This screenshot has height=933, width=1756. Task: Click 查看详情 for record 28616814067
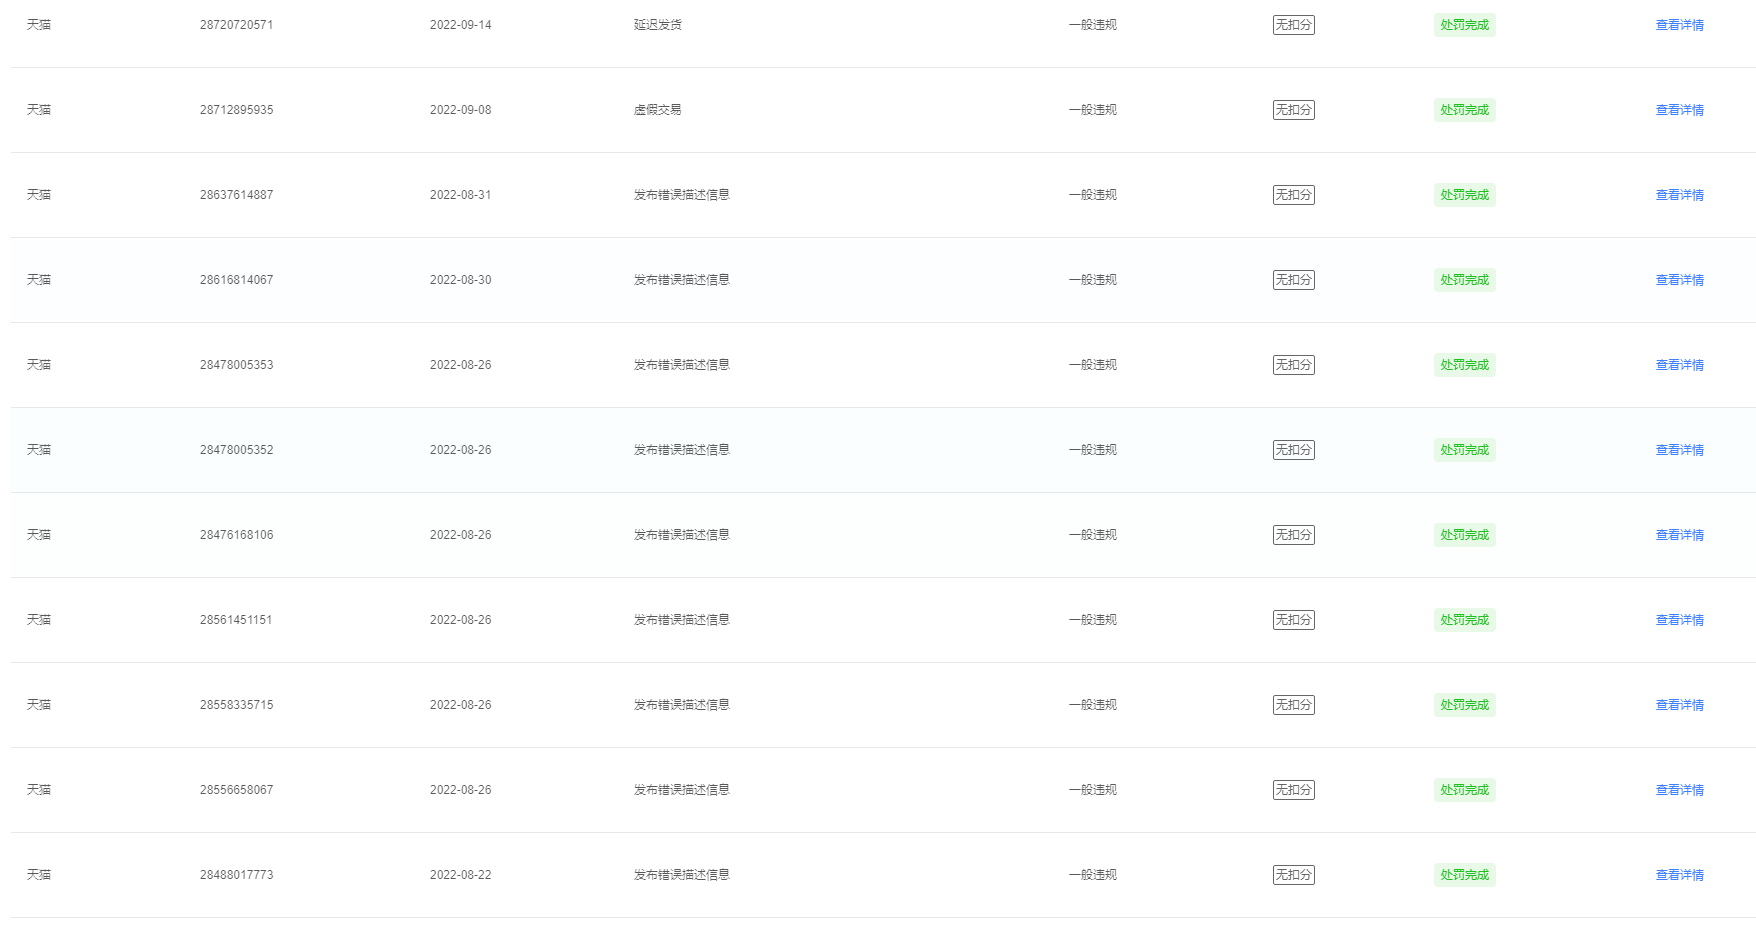1679,280
